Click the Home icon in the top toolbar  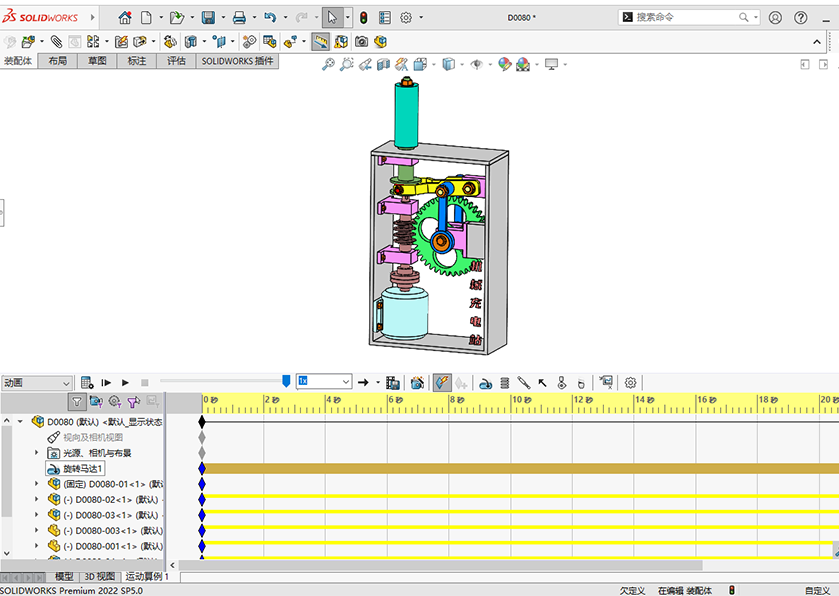125,18
